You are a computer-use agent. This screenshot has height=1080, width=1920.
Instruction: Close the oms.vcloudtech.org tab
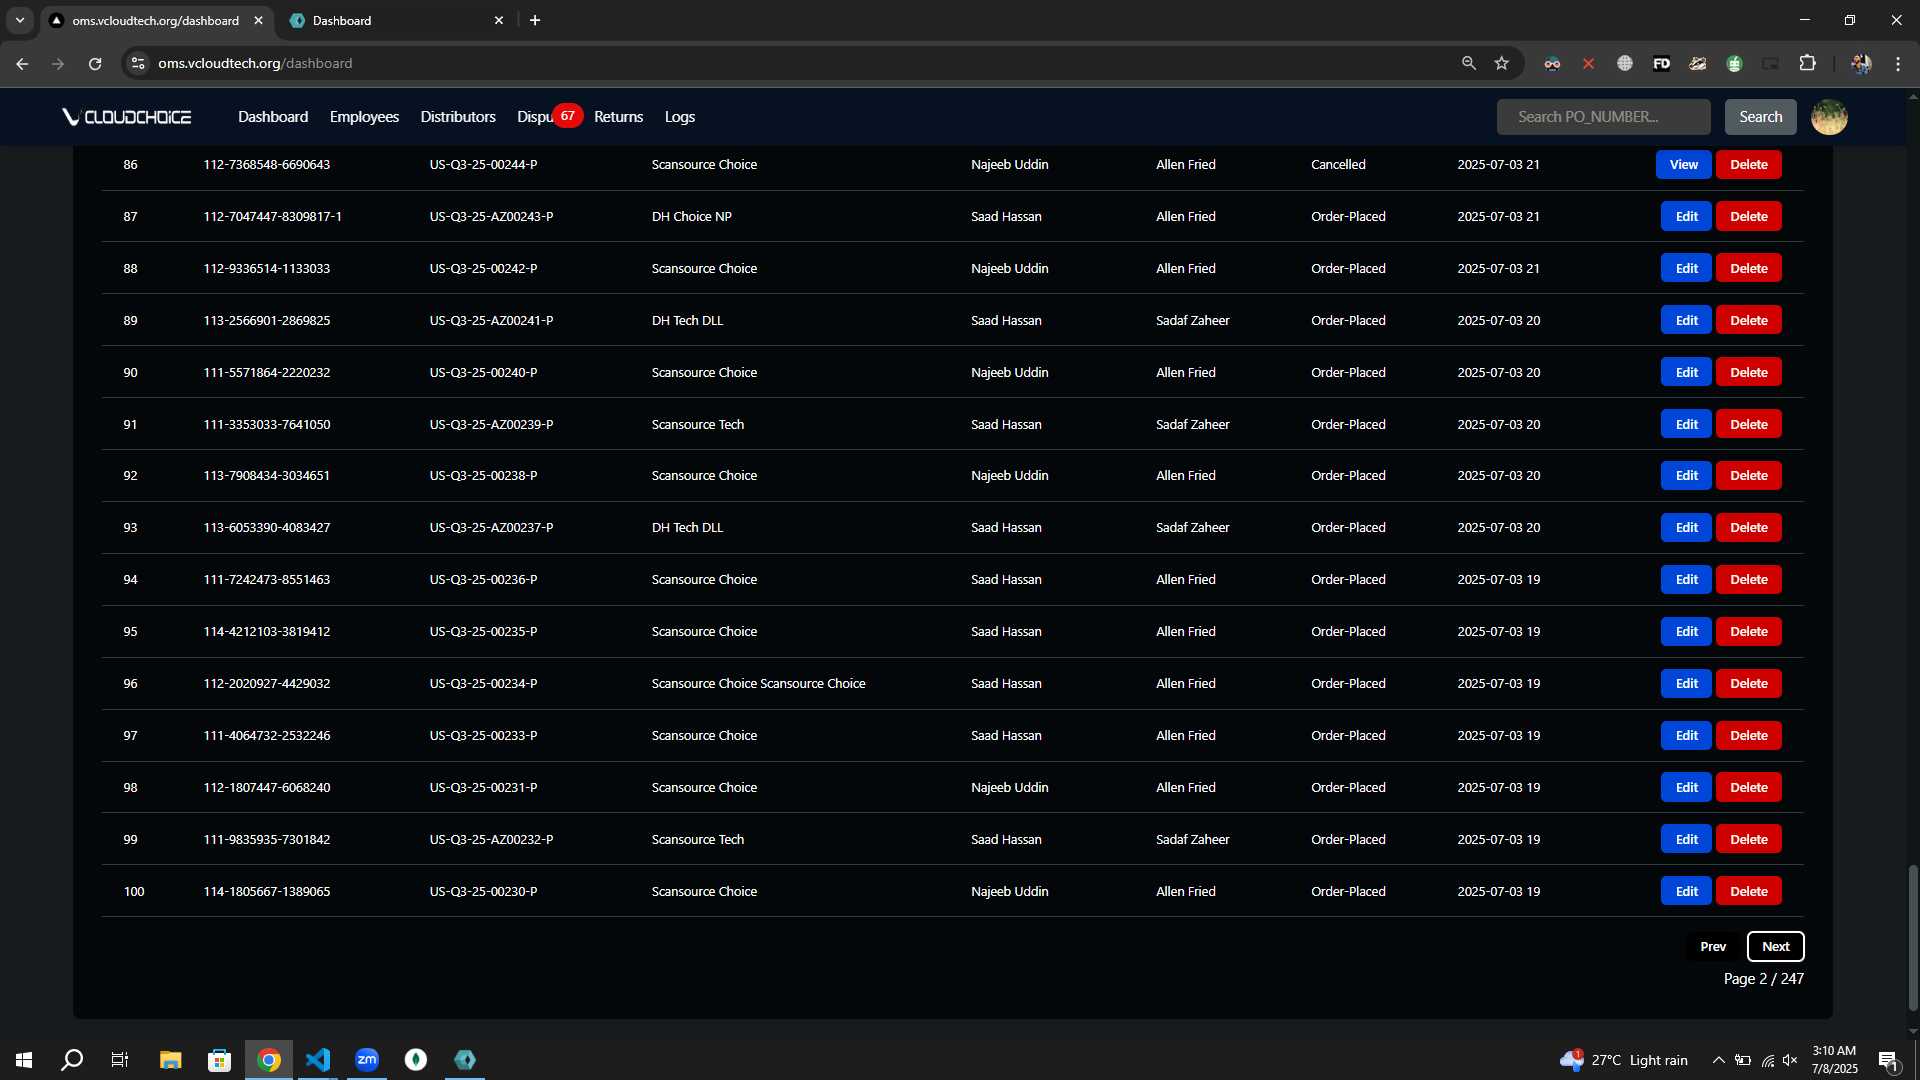pyautogui.click(x=258, y=20)
